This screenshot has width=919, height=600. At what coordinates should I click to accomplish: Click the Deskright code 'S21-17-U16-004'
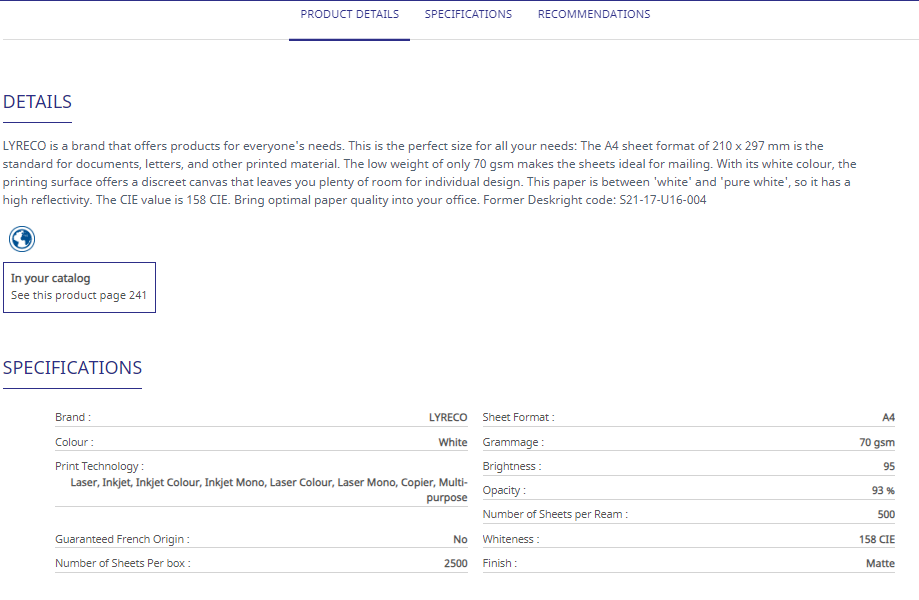pos(663,200)
